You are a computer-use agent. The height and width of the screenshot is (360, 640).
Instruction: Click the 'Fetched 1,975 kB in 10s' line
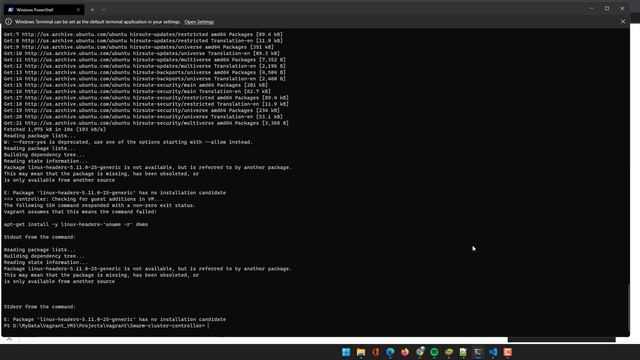[x=55, y=129]
